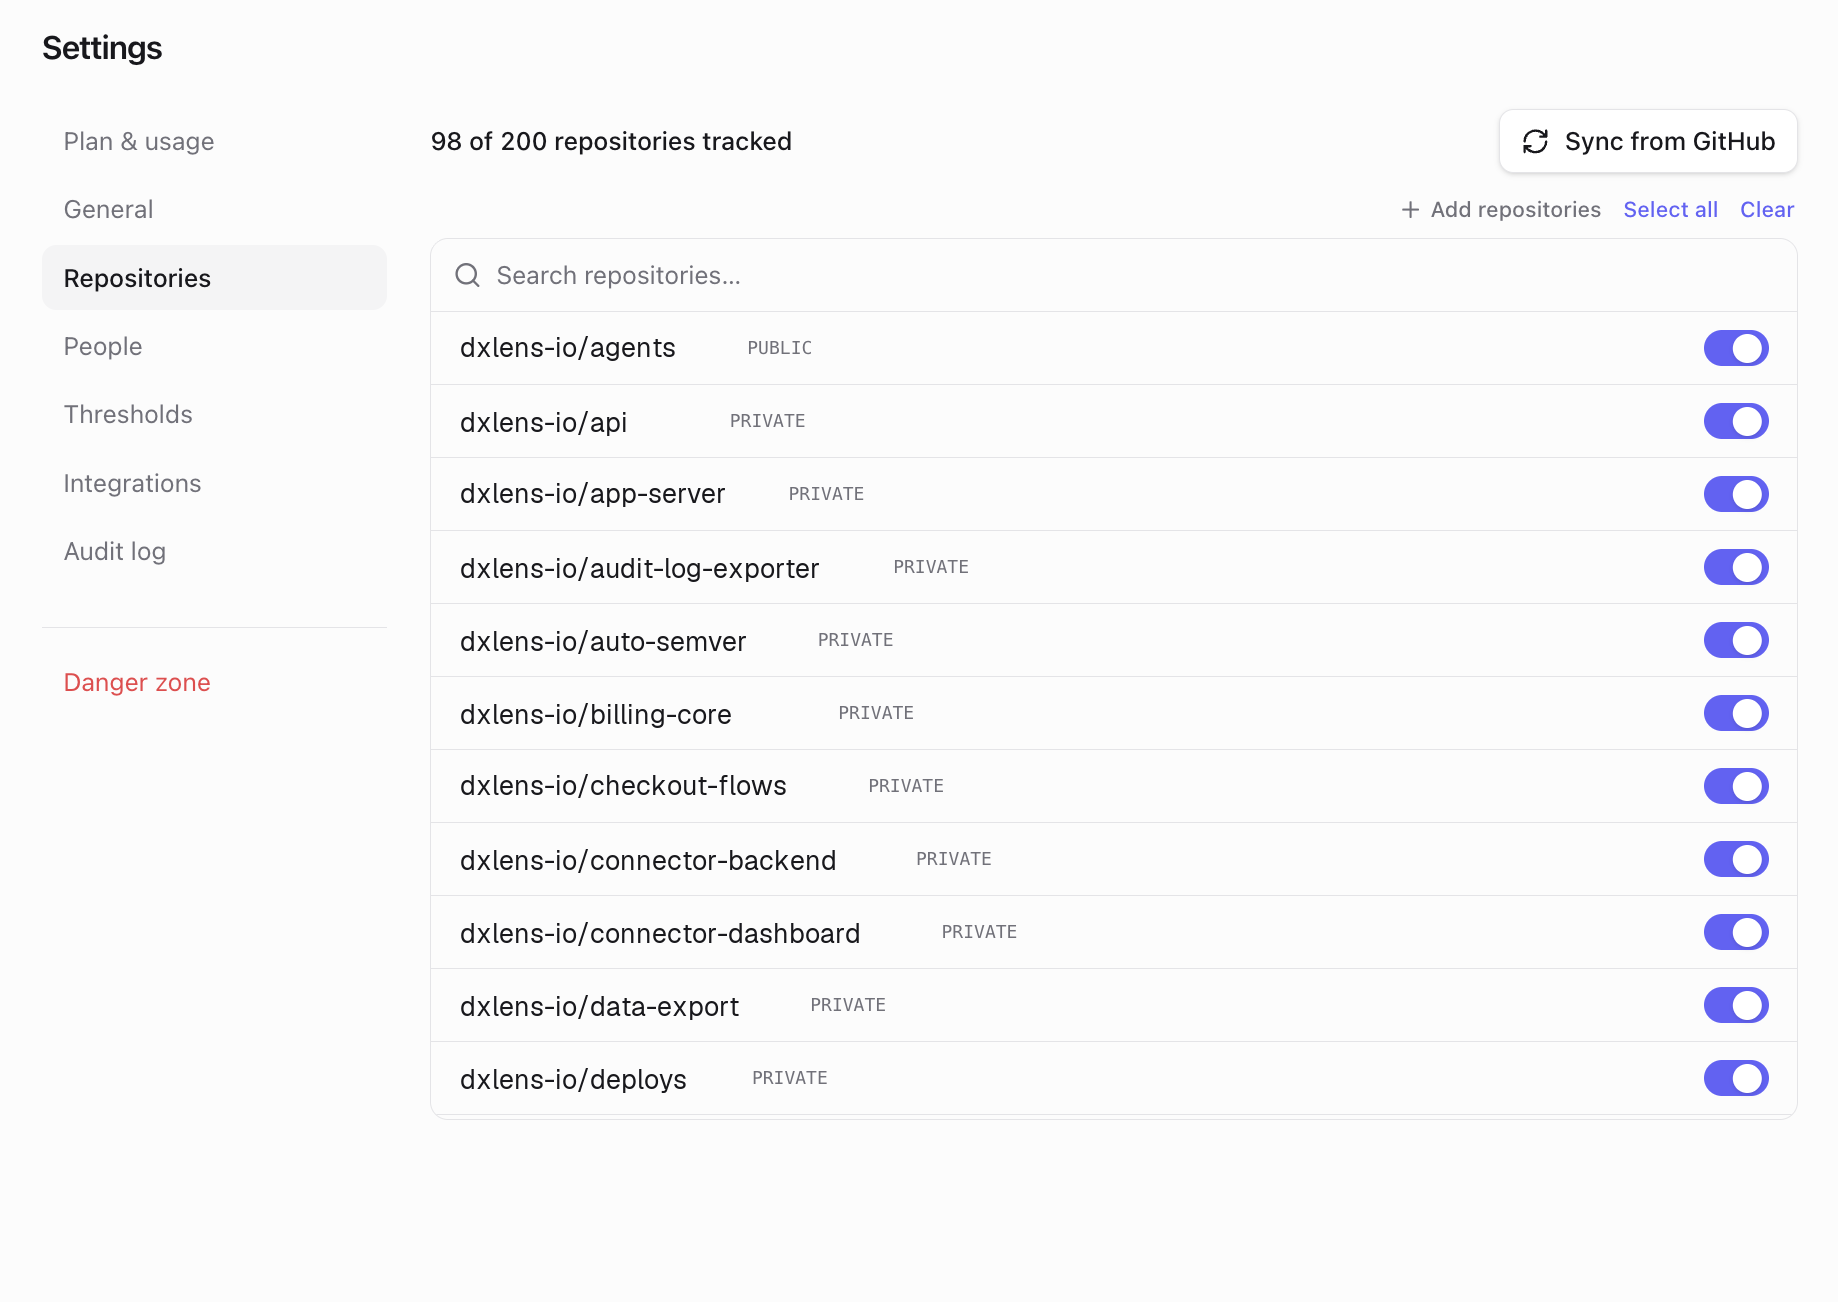Select the Repositories settings section

tap(214, 278)
